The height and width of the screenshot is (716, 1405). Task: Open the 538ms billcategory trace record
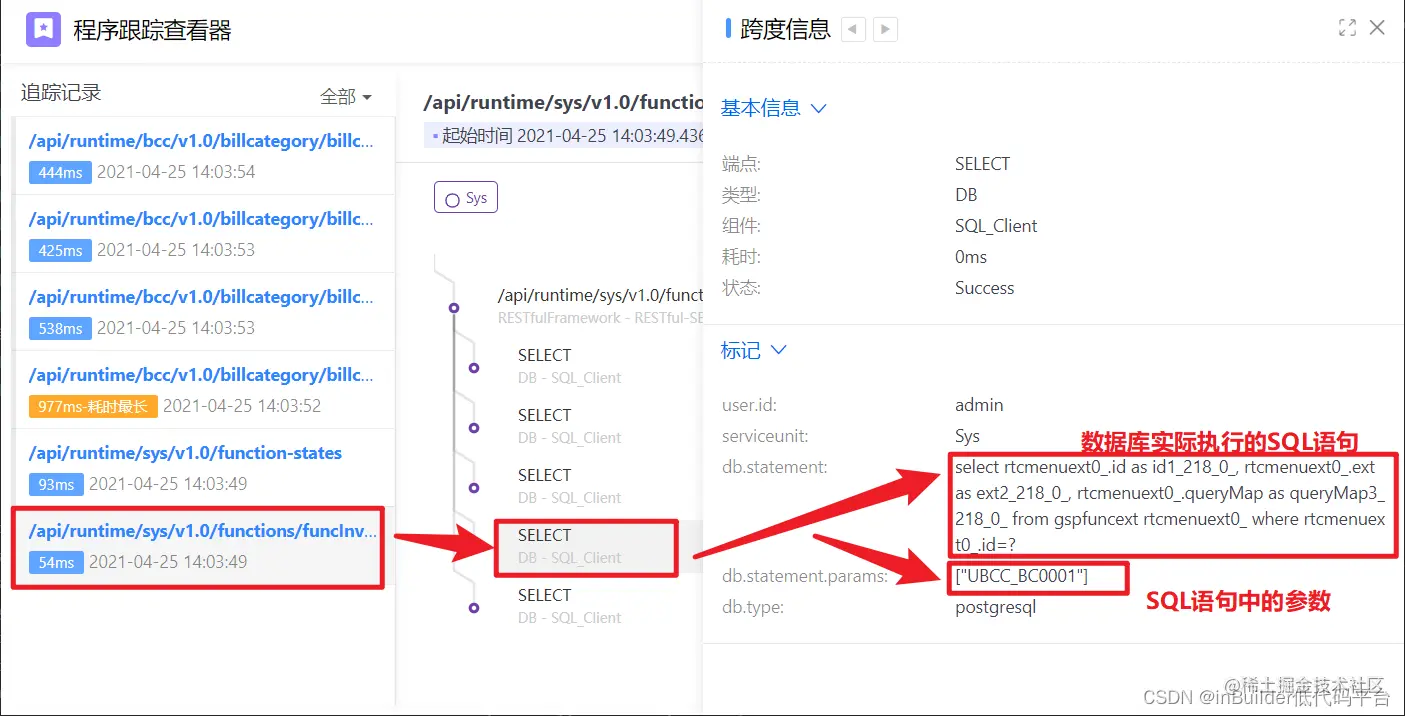pyautogui.click(x=203, y=312)
